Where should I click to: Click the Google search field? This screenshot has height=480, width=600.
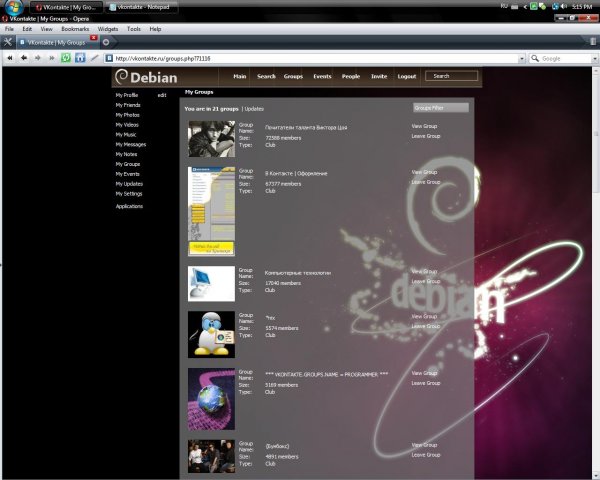click(566, 58)
